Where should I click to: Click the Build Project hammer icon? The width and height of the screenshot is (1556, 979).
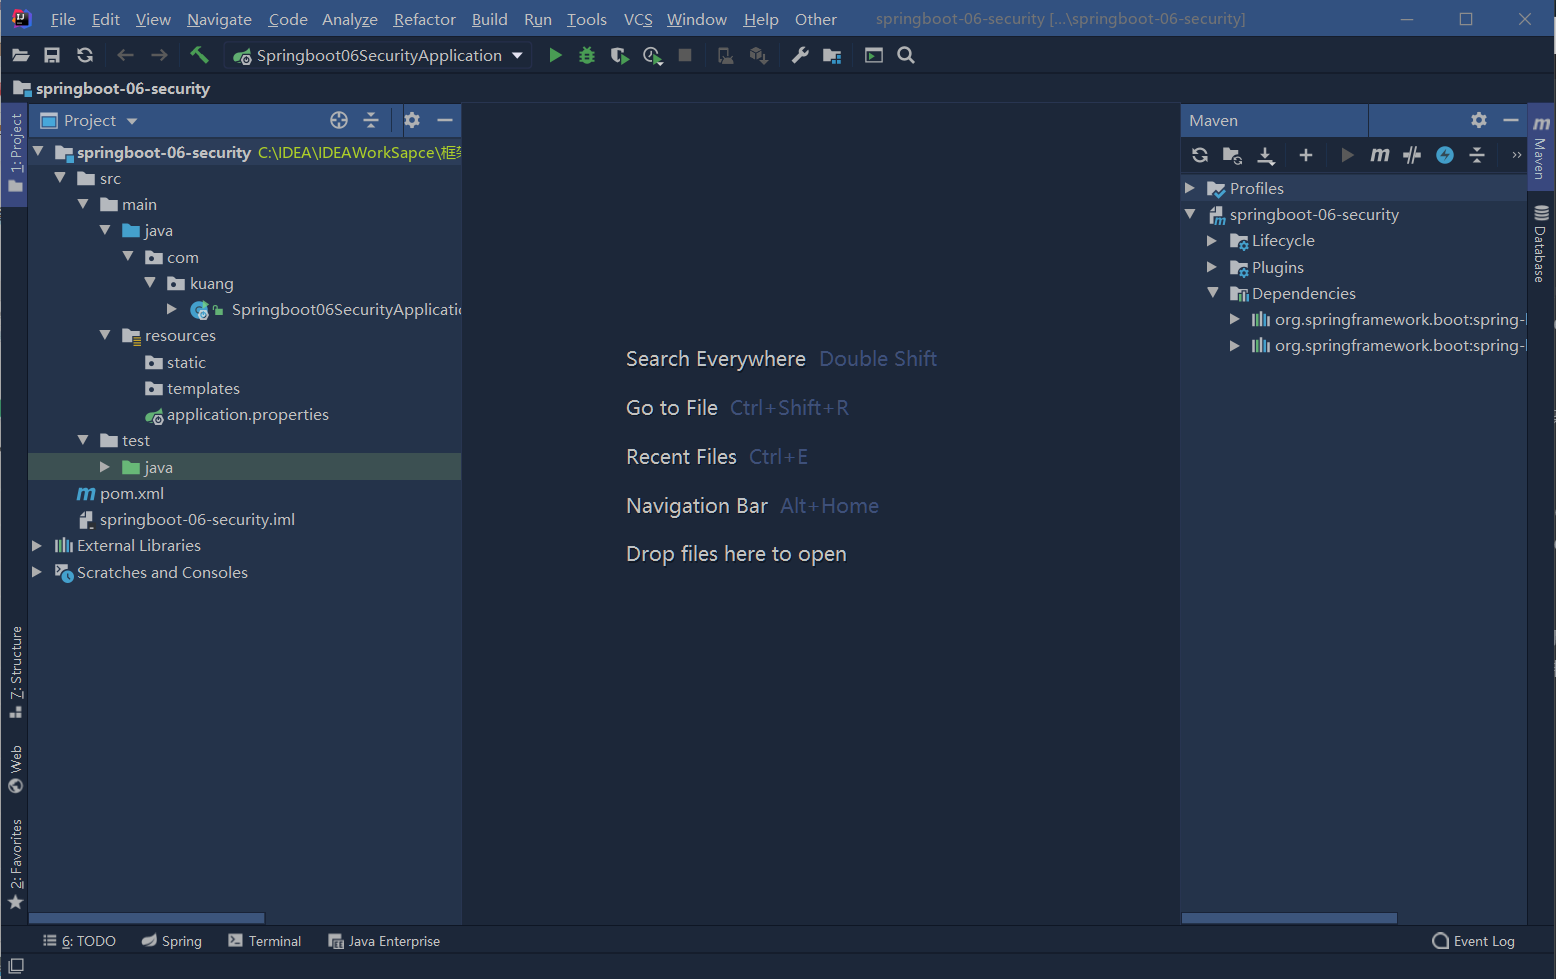pyautogui.click(x=199, y=55)
